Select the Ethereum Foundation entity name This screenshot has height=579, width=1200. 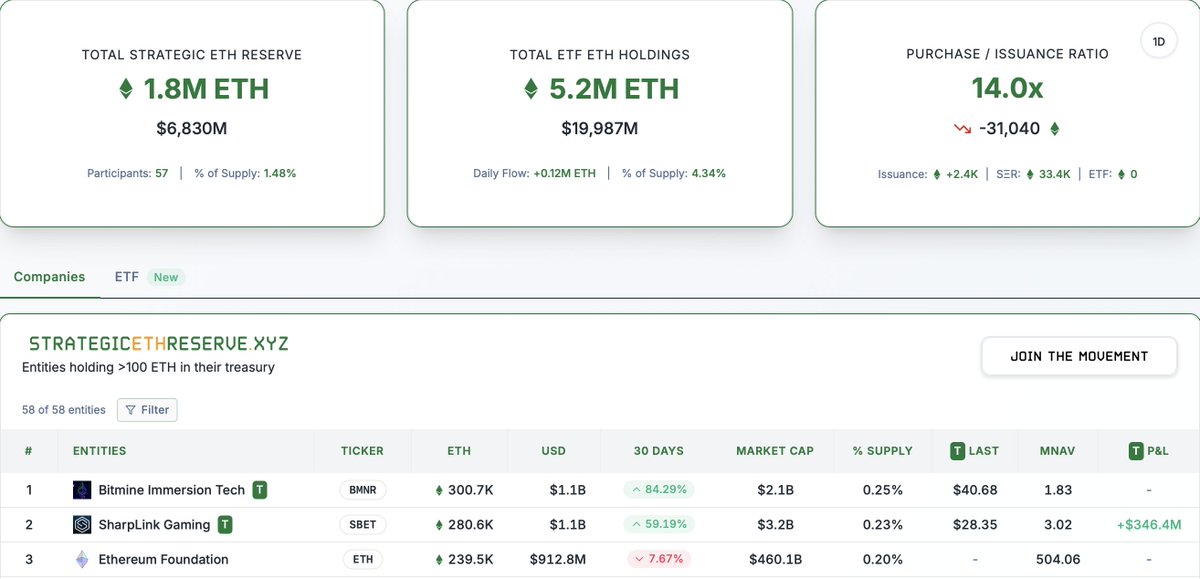pyautogui.click(x=164, y=560)
